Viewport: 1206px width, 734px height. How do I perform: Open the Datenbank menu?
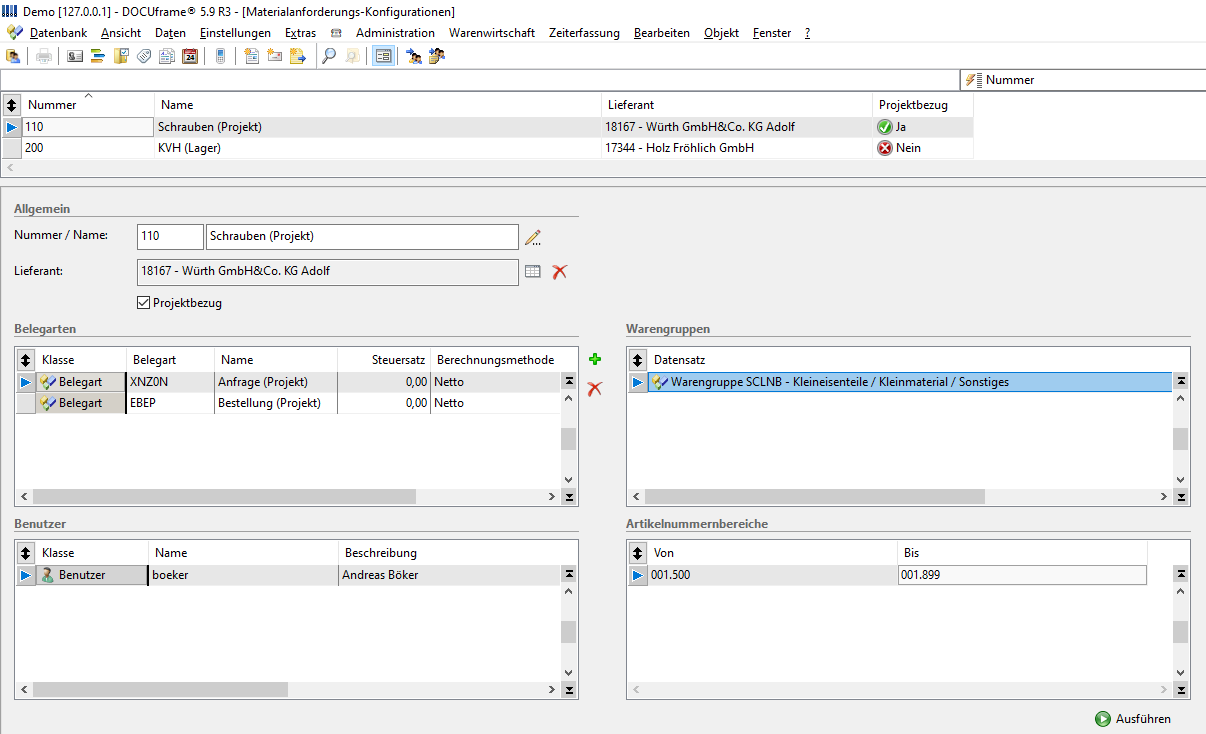(x=58, y=33)
